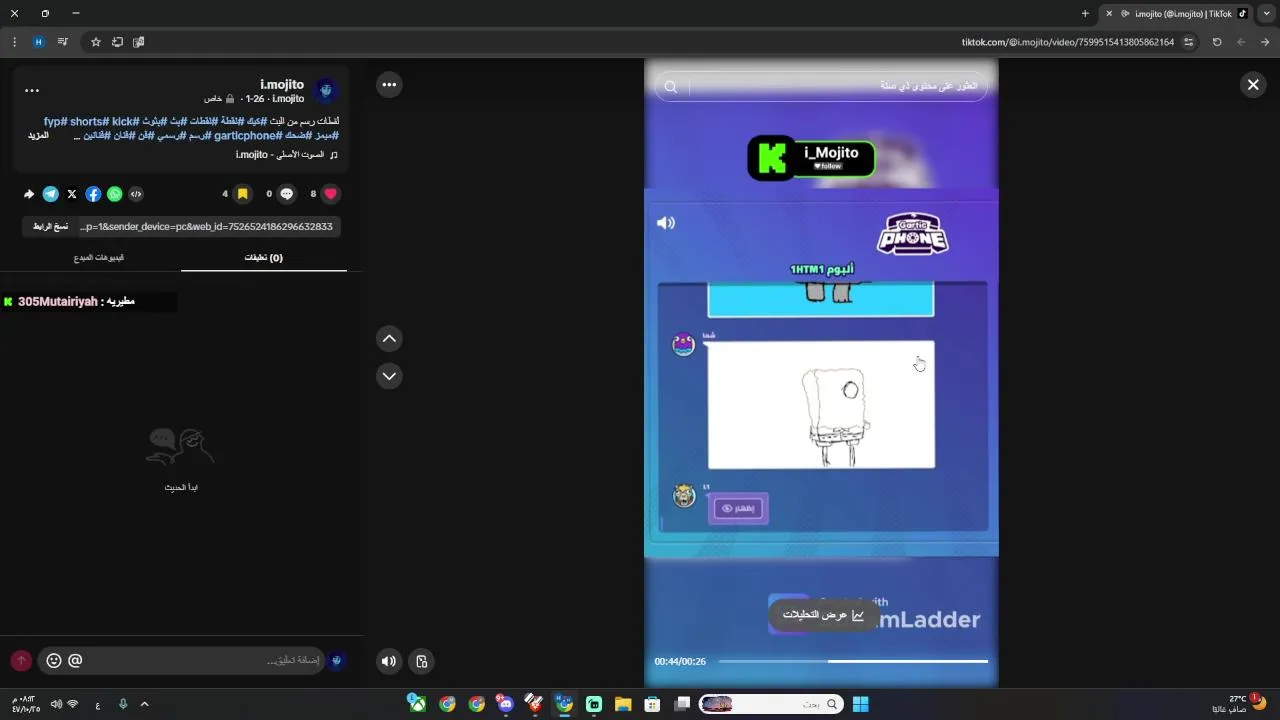Open the post's three-dot menu beside i.mojito
The width and height of the screenshot is (1280, 720).
32,90
